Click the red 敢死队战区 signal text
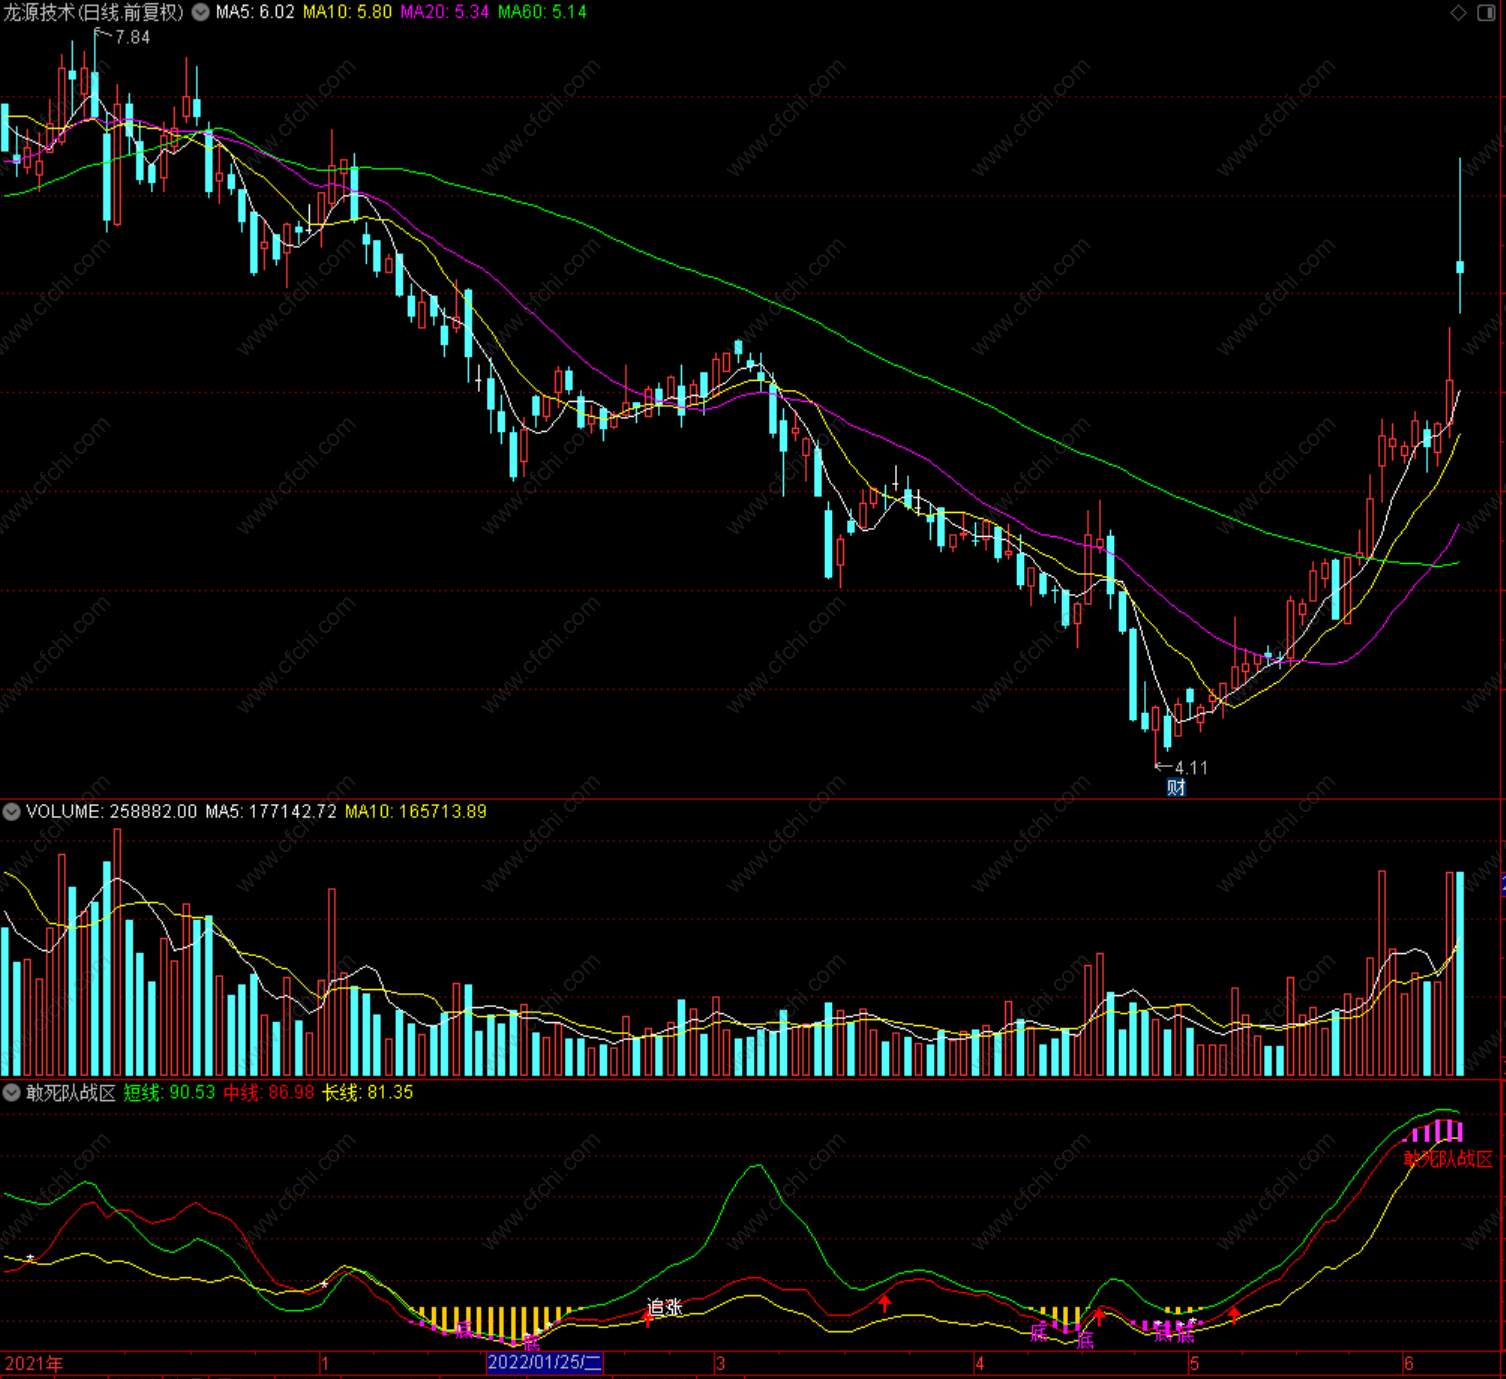Viewport: 1506px width, 1379px height. pos(1448,1159)
